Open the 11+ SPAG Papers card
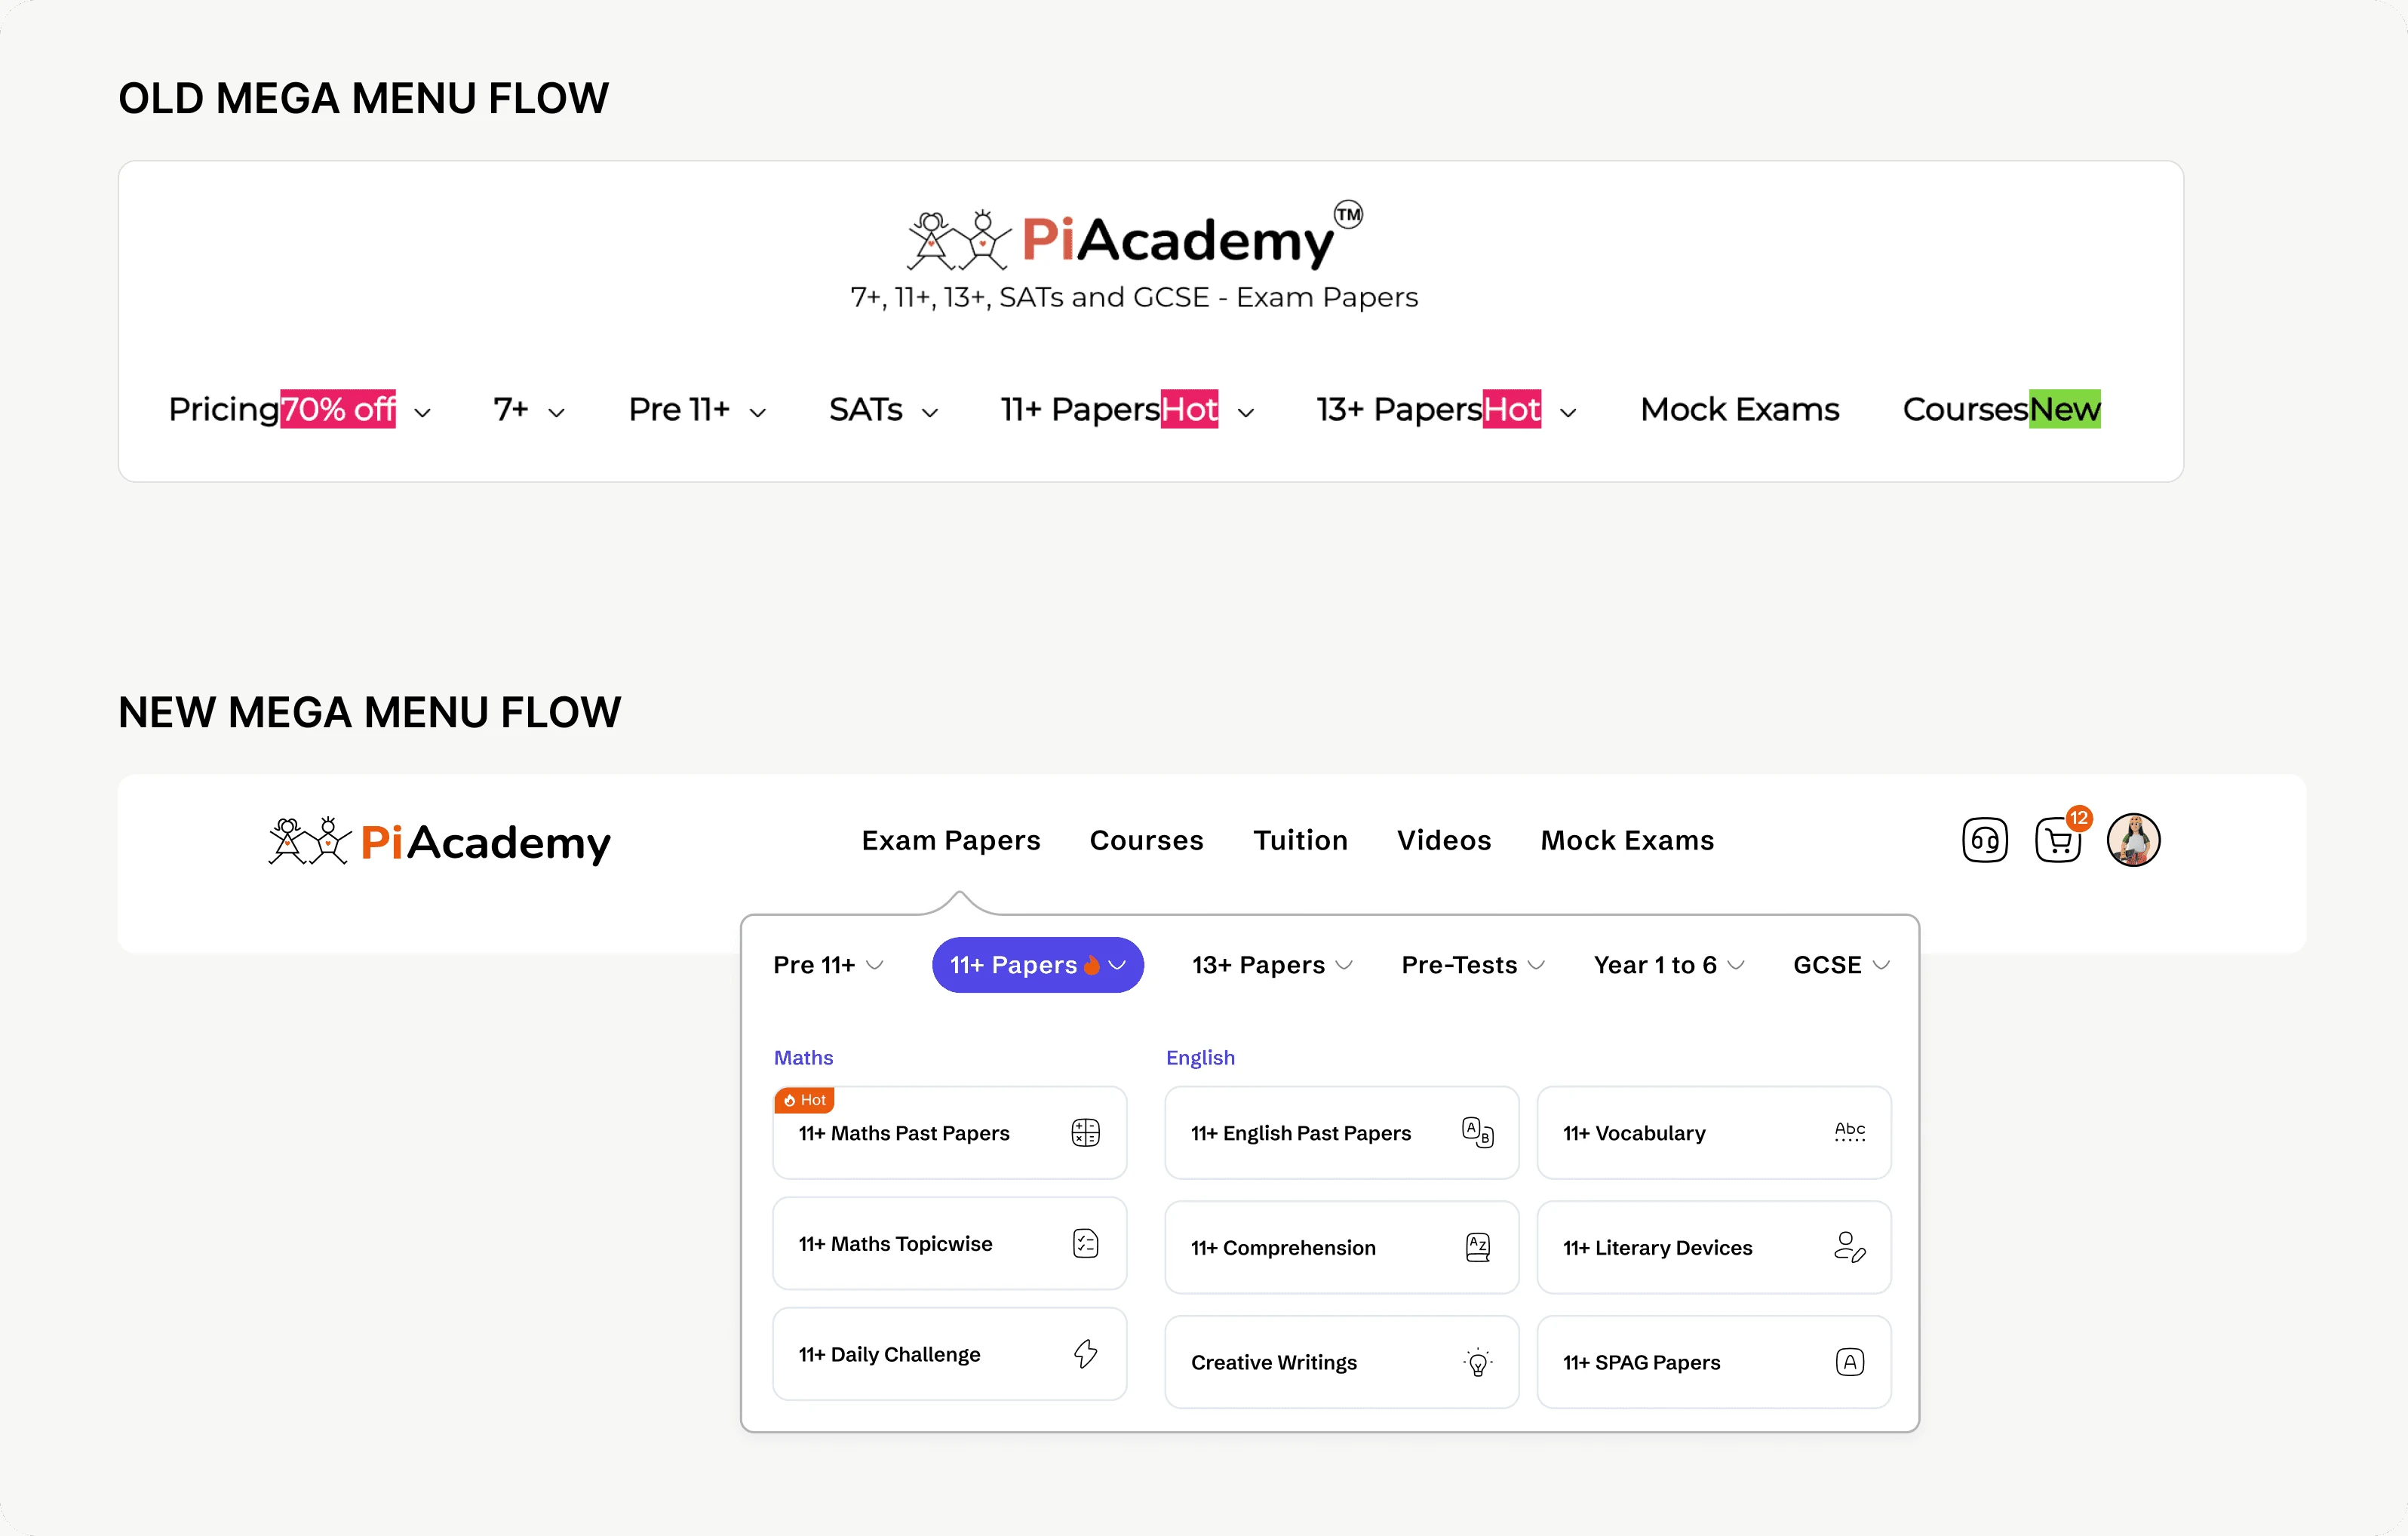 pos(1713,1362)
